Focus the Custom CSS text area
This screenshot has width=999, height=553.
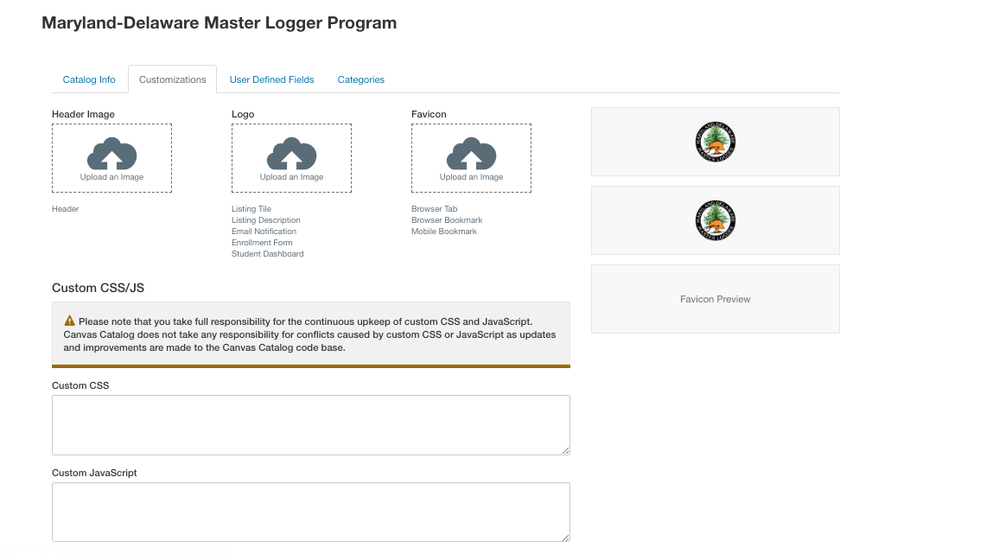(310, 425)
